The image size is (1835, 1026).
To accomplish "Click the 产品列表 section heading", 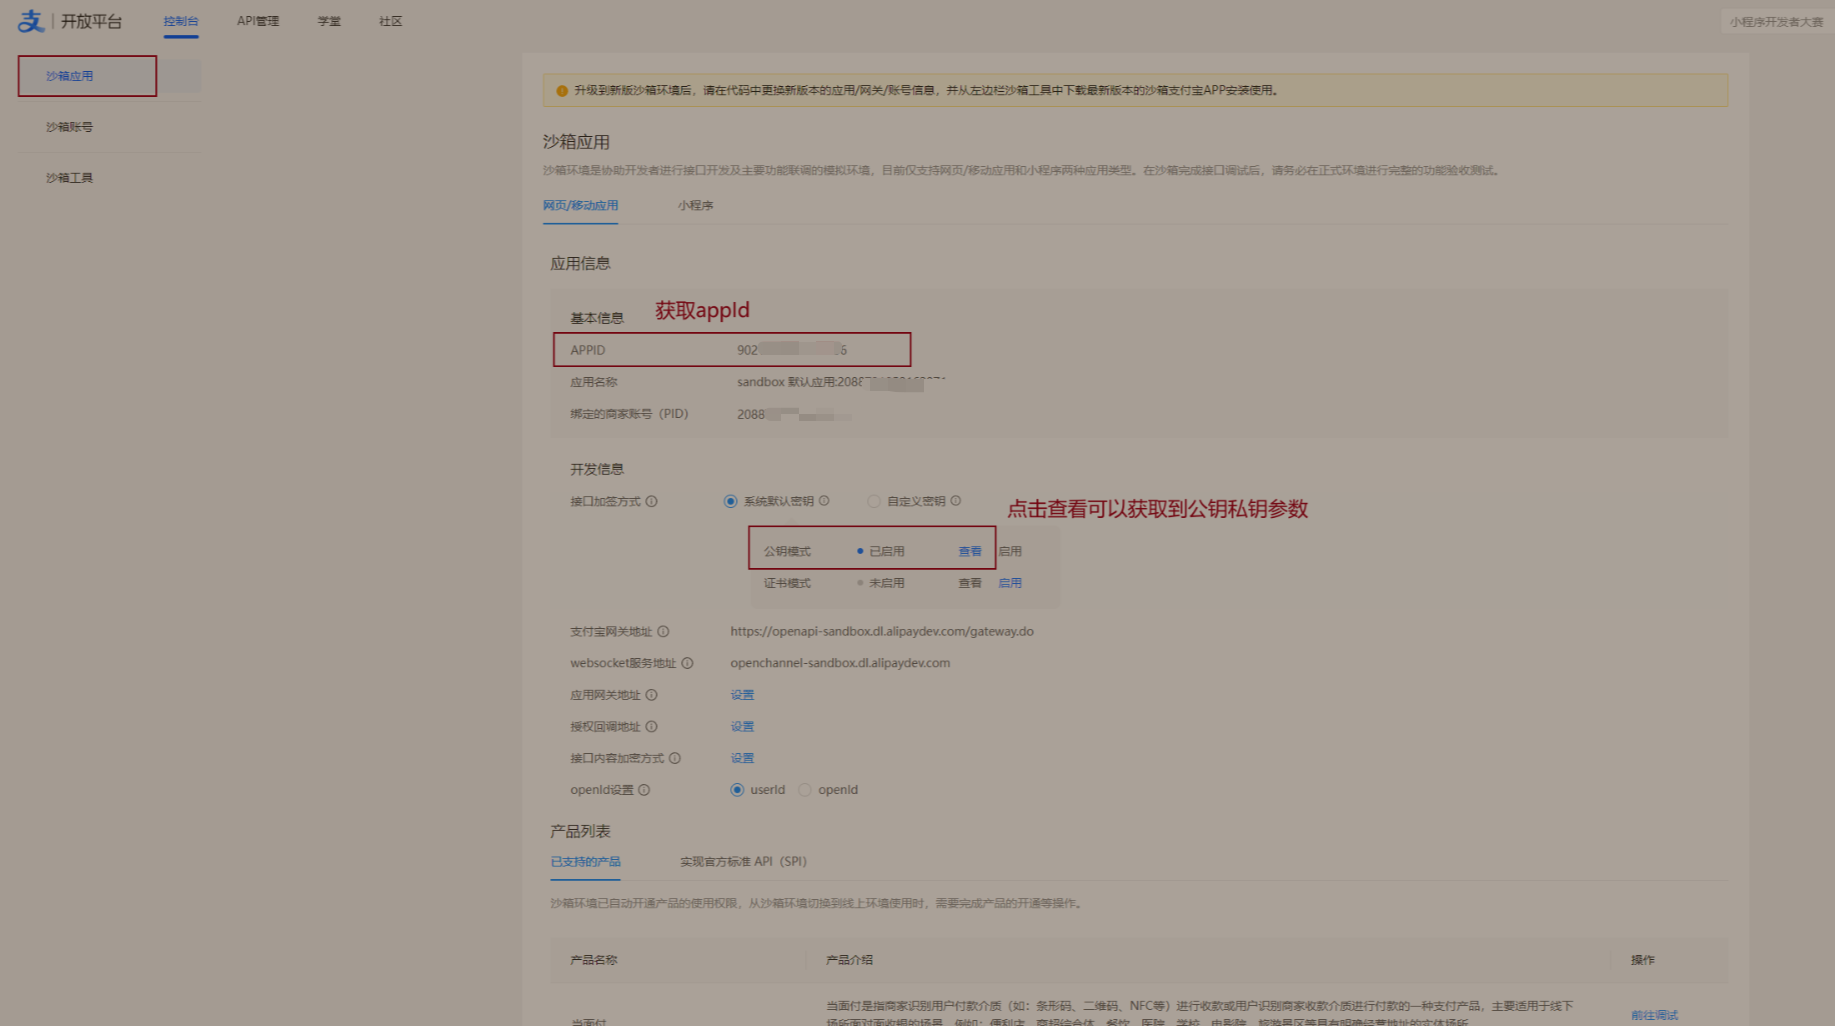I will point(580,832).
